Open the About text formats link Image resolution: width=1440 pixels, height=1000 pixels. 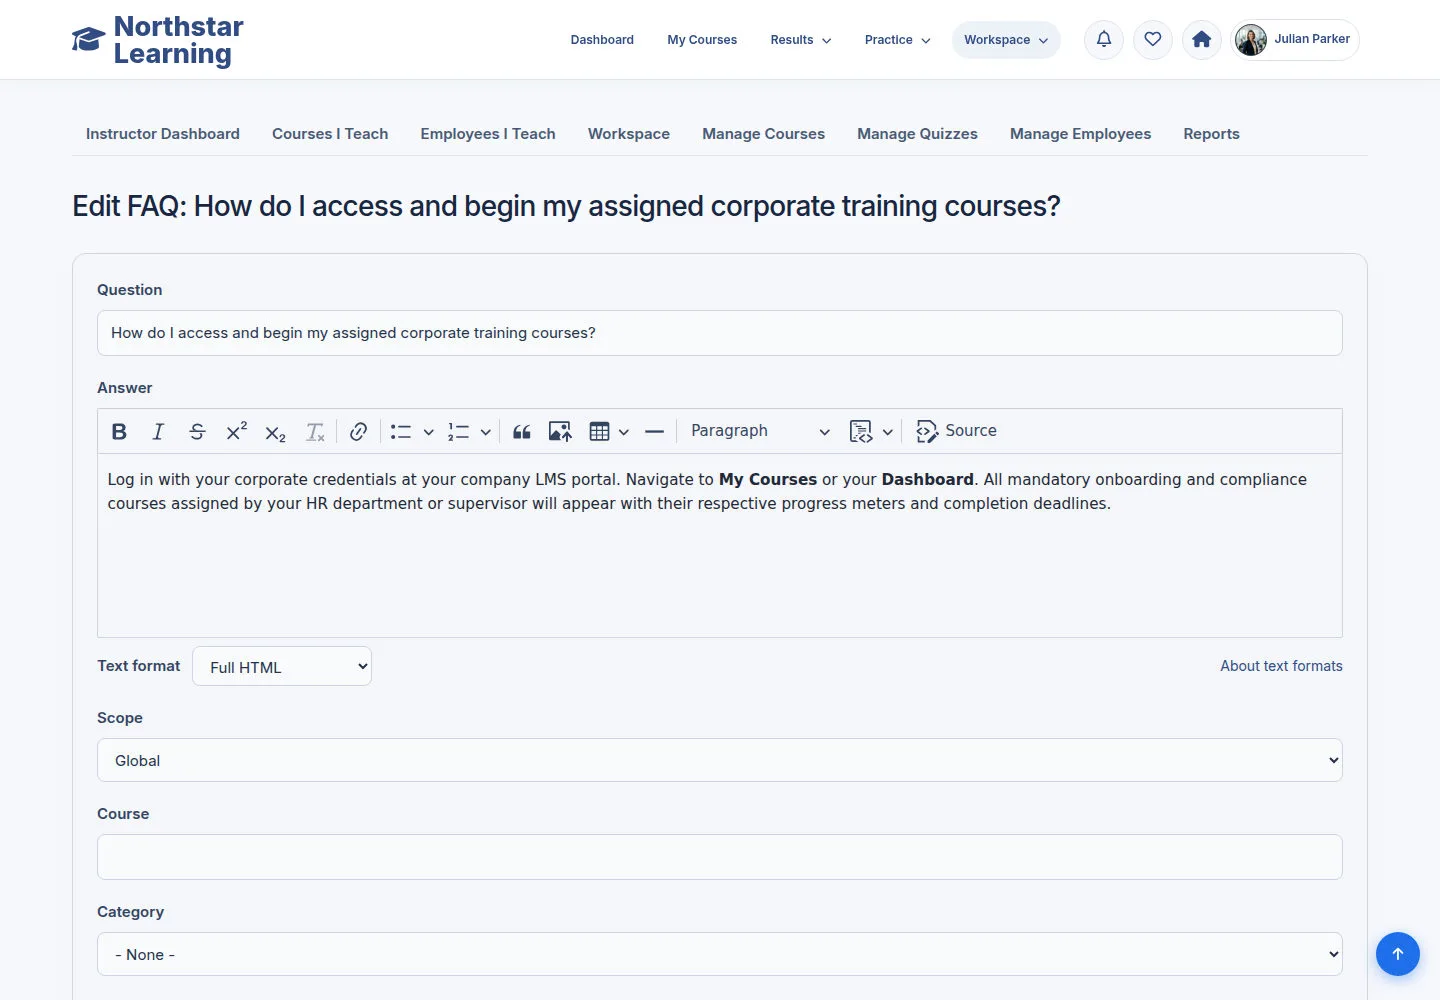(1281, 666)
